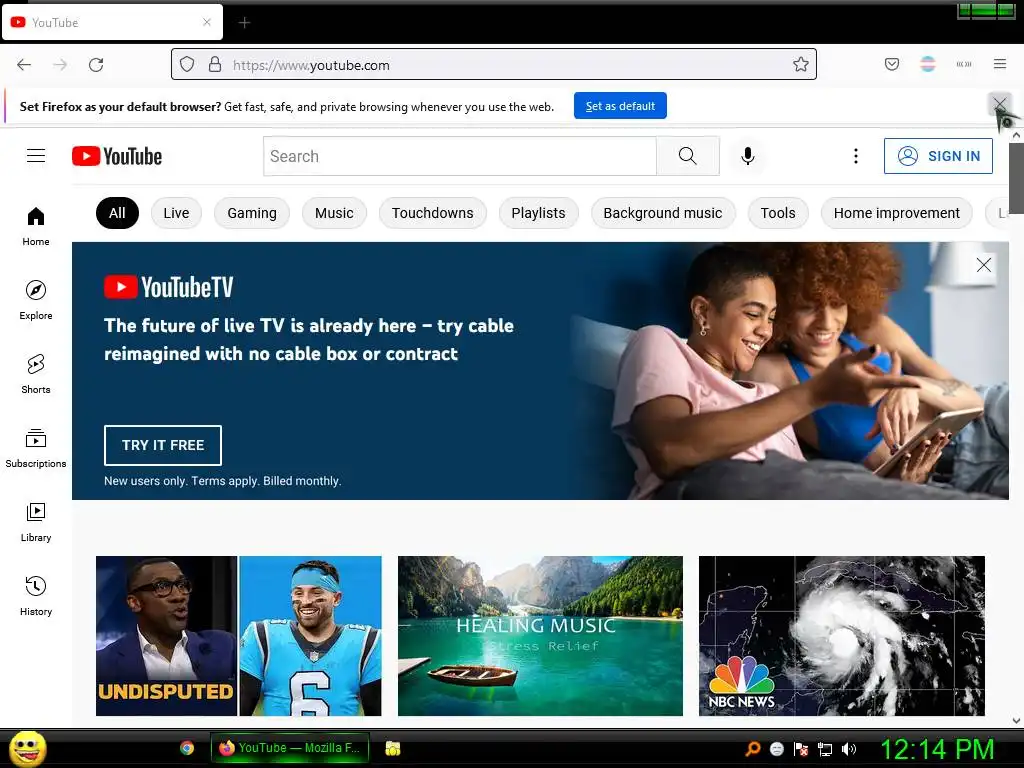View site security padlock info
Image resolution: width=1024 pixels, height=768 pixels.
215,65
